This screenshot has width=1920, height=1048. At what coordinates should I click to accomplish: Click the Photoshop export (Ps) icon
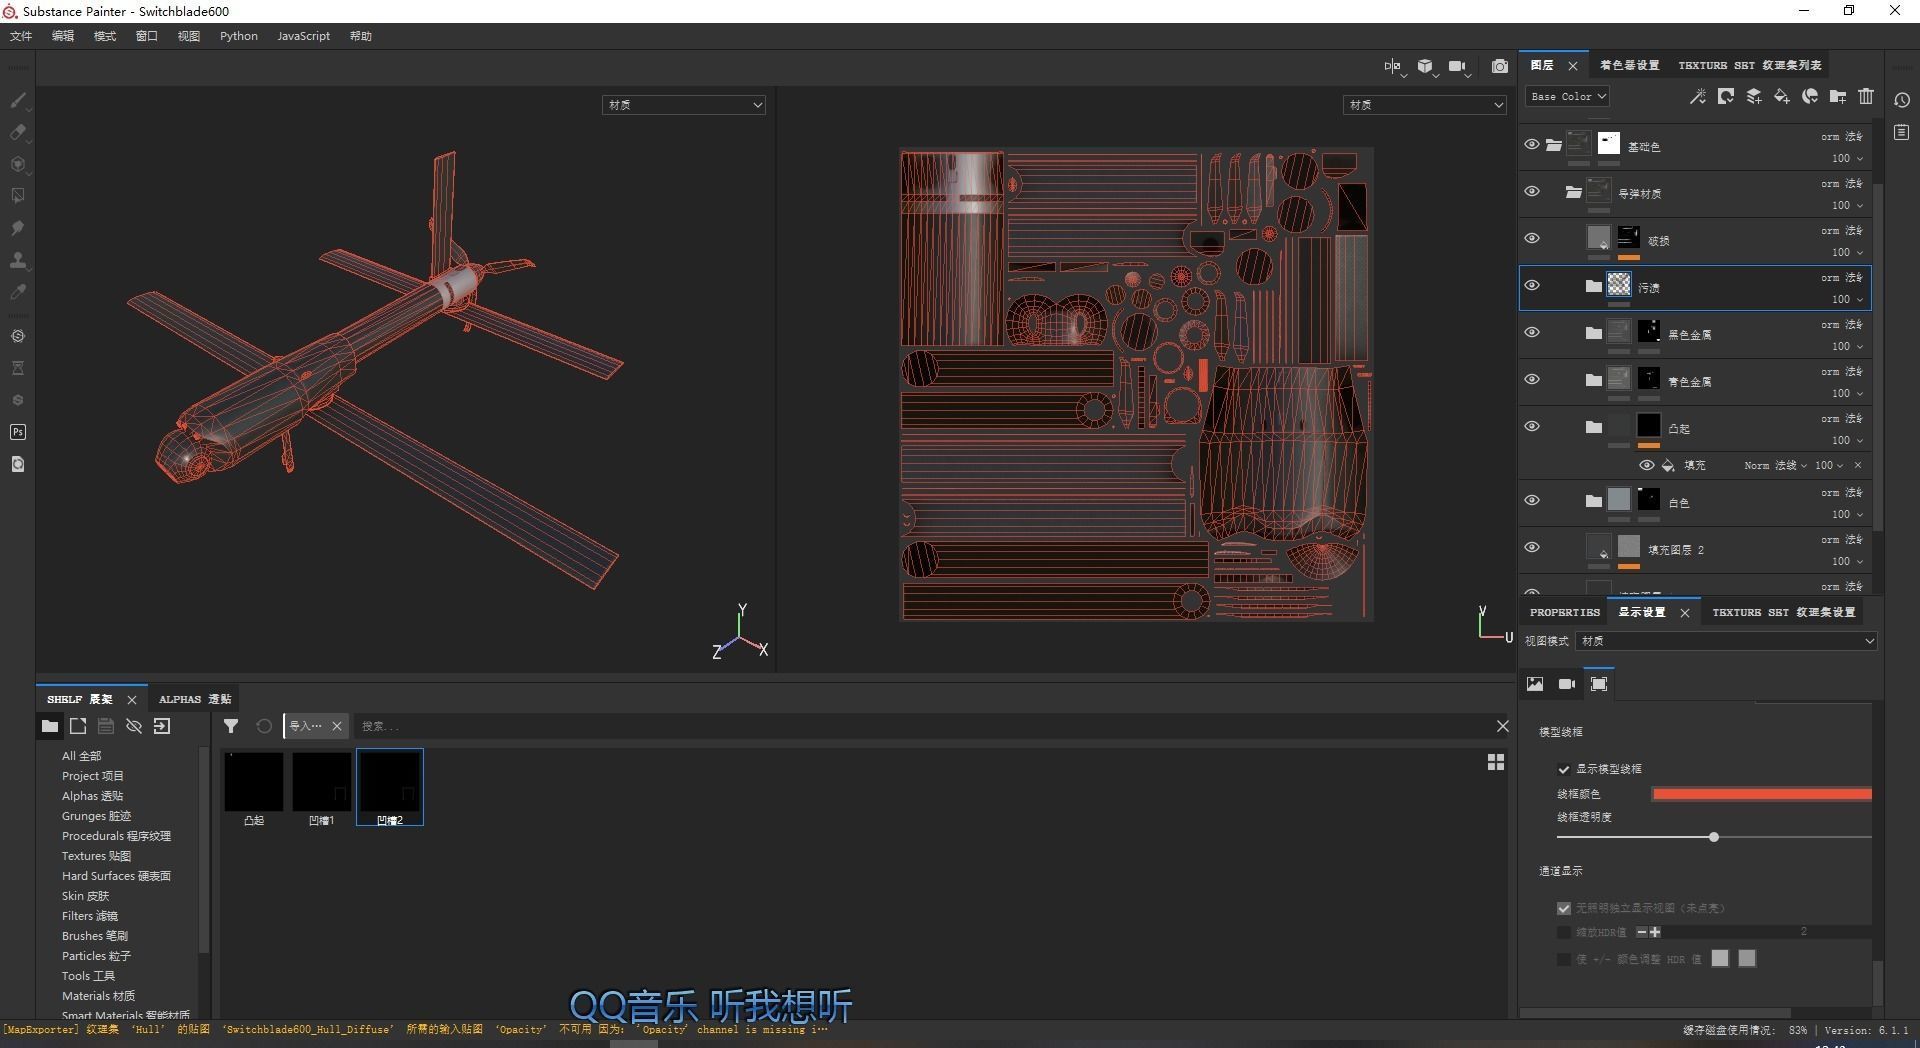[x=17, y=432]
